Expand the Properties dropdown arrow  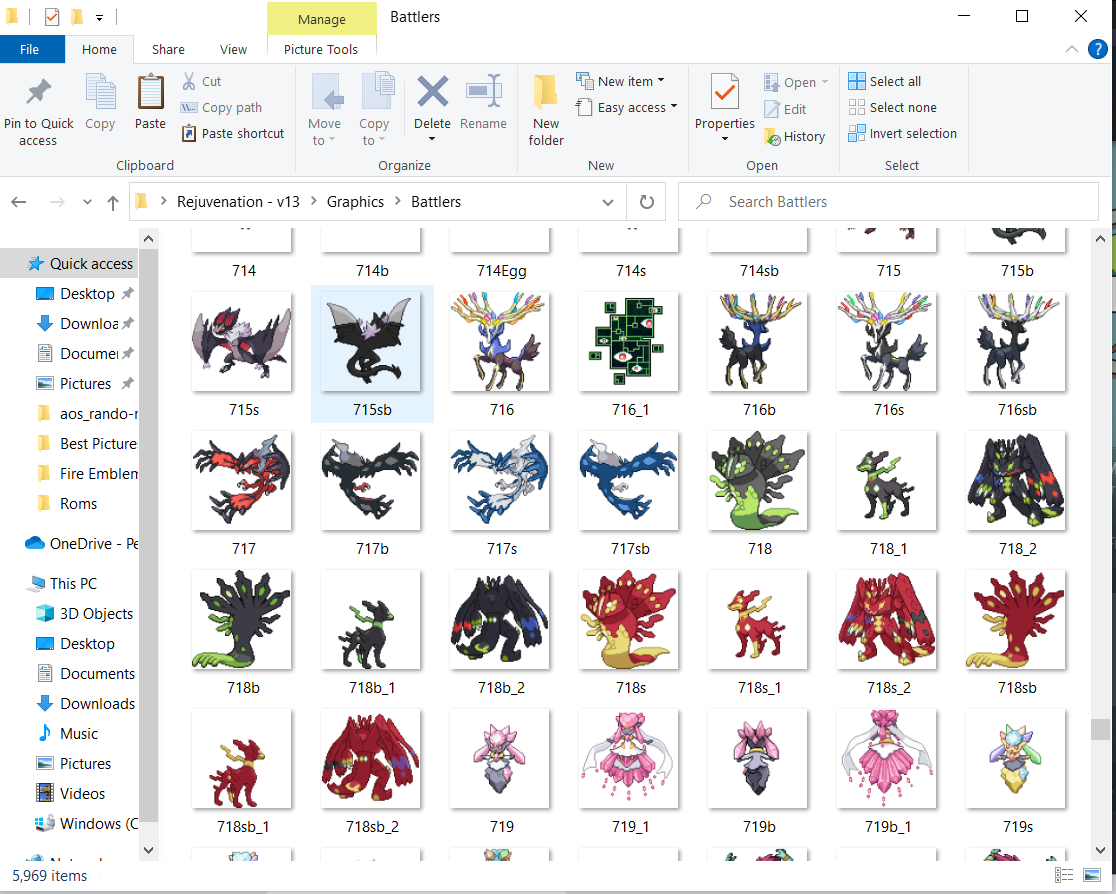[x=725, y=139]
